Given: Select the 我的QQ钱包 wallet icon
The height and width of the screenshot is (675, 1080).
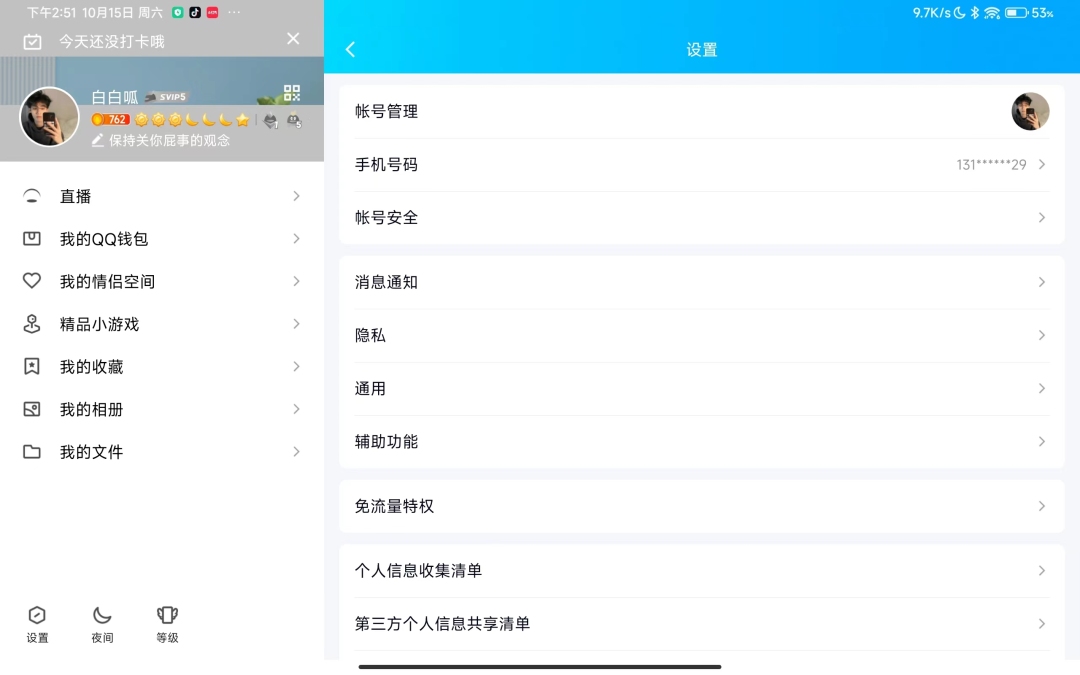Looking at the screenshot, I should [x=32, y=239].
